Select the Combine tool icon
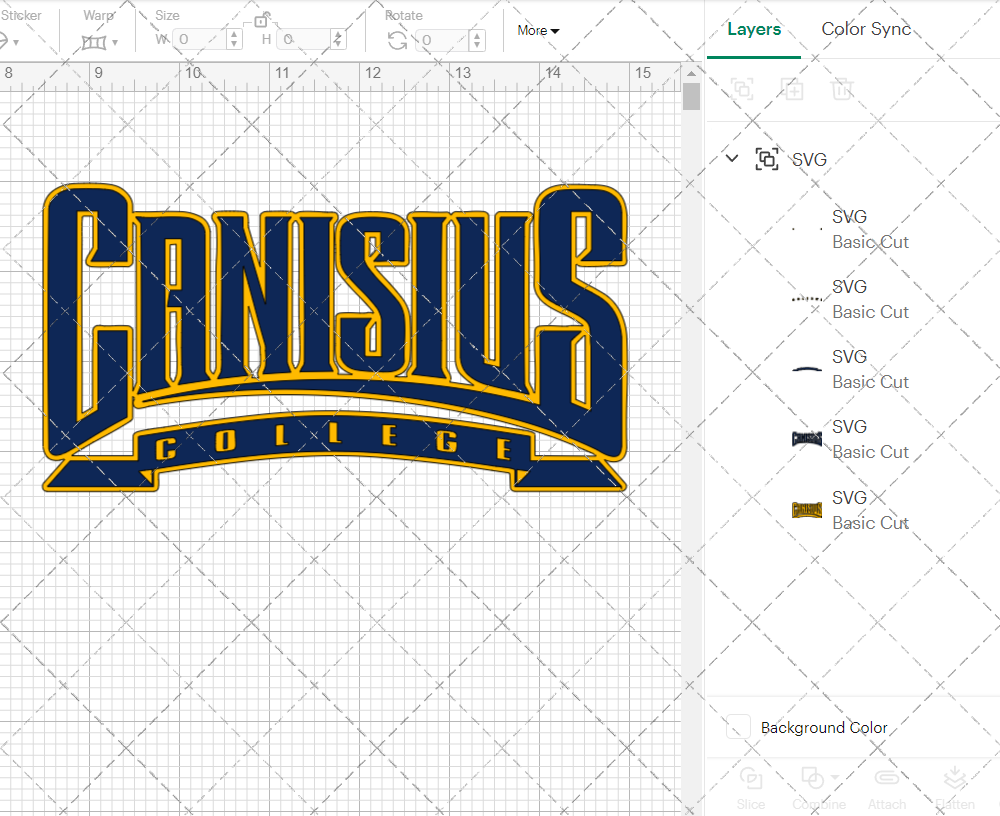The height and width of the screenshot is (816, 1000). [x=813, y=780]
